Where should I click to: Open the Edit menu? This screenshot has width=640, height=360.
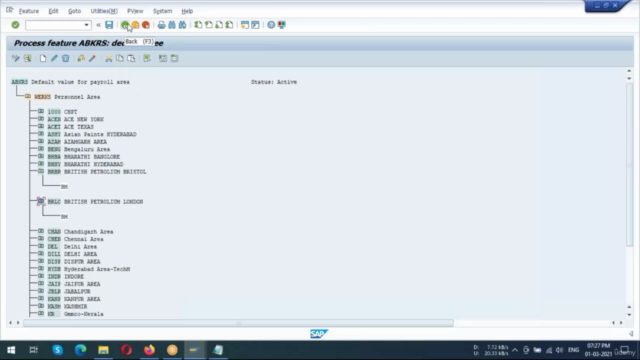tap(53, 11)
